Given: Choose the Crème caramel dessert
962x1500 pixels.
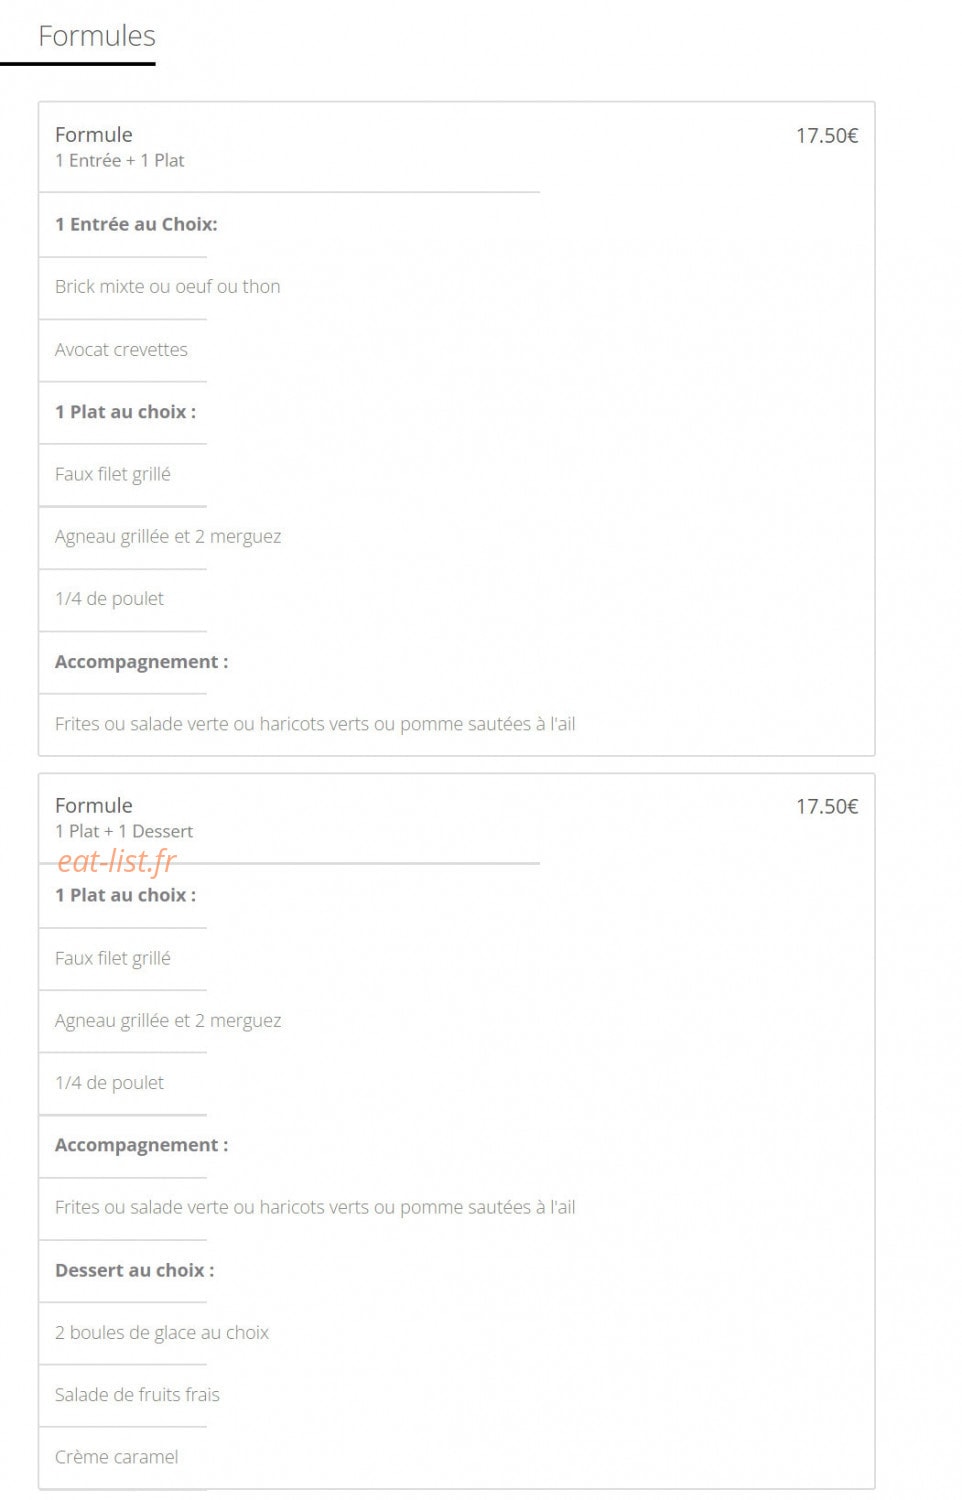Looking at the screenshot, I should click(117, 1457).
